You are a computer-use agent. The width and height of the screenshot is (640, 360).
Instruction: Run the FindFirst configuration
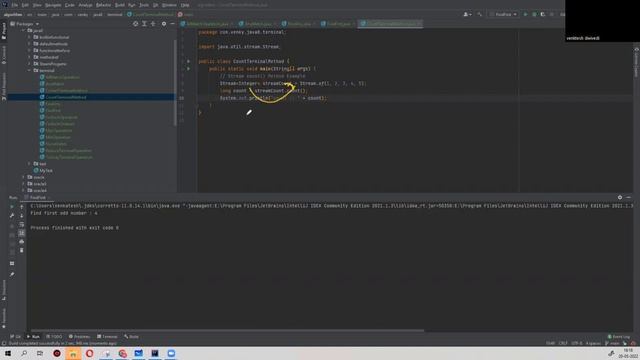pos(525,14)
